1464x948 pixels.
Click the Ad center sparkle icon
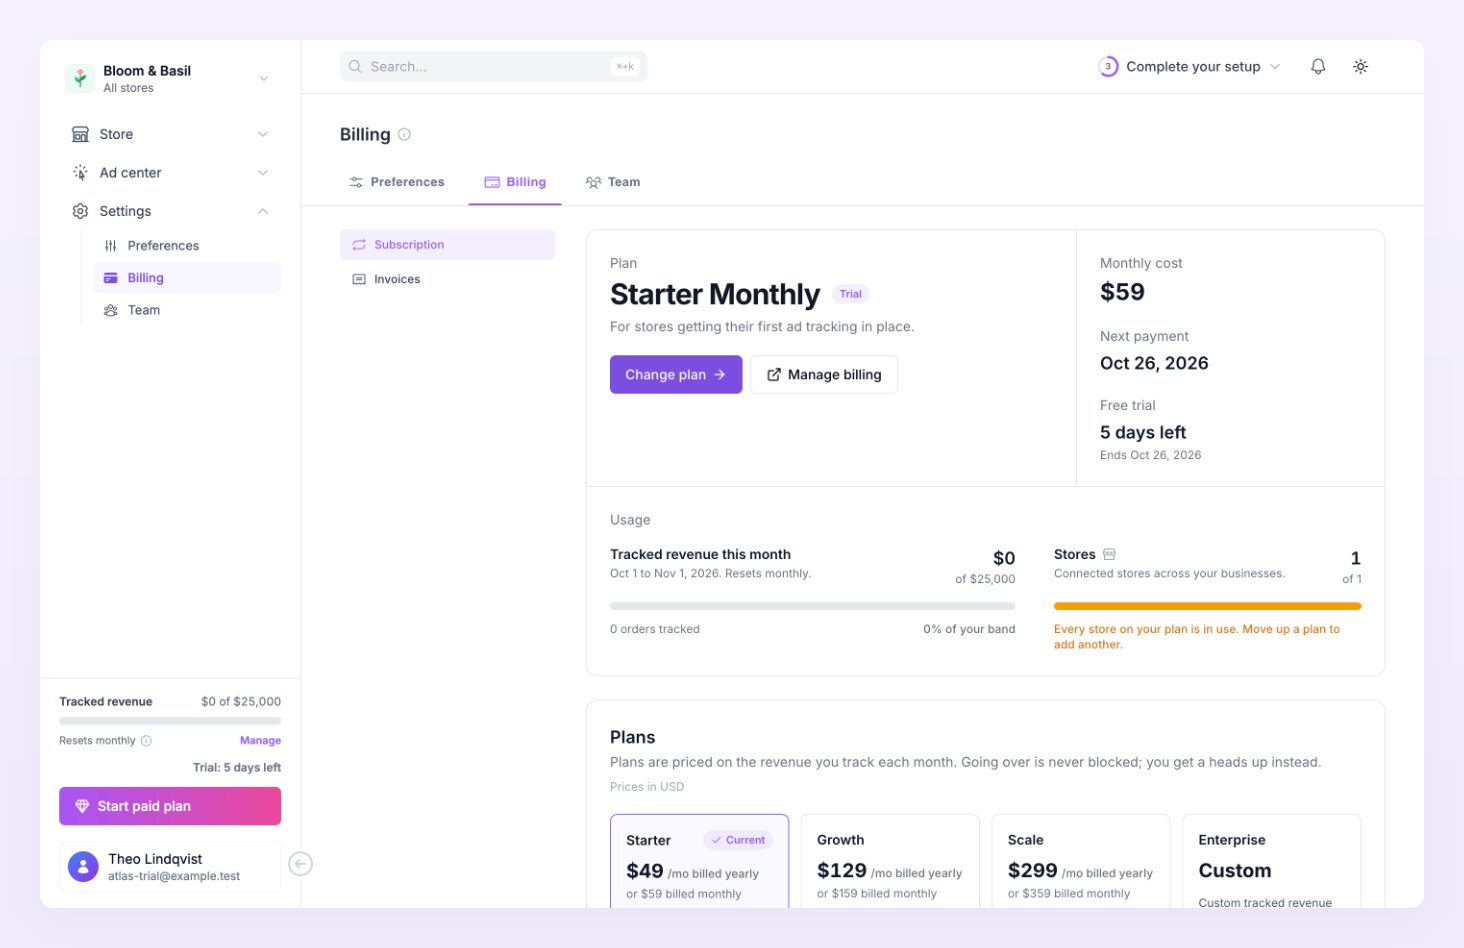(x=80, y=172)
